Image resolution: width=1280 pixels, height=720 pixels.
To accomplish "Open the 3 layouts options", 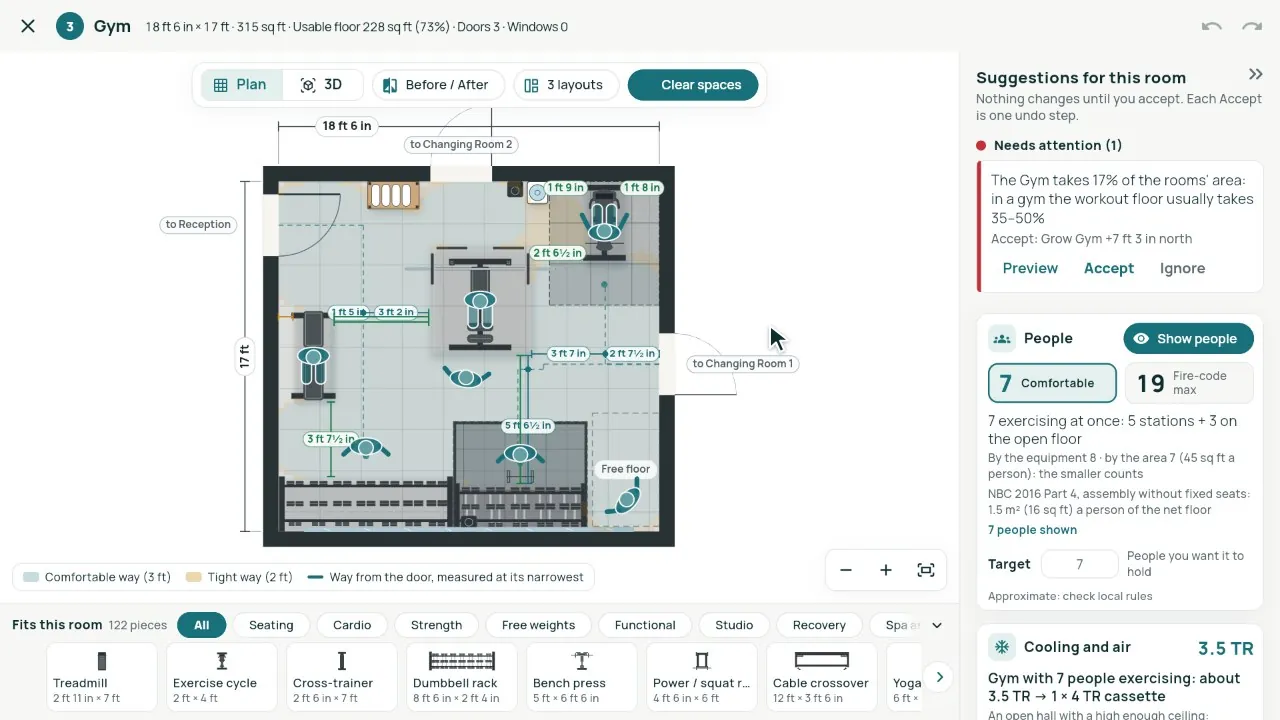I will [565, 85].
